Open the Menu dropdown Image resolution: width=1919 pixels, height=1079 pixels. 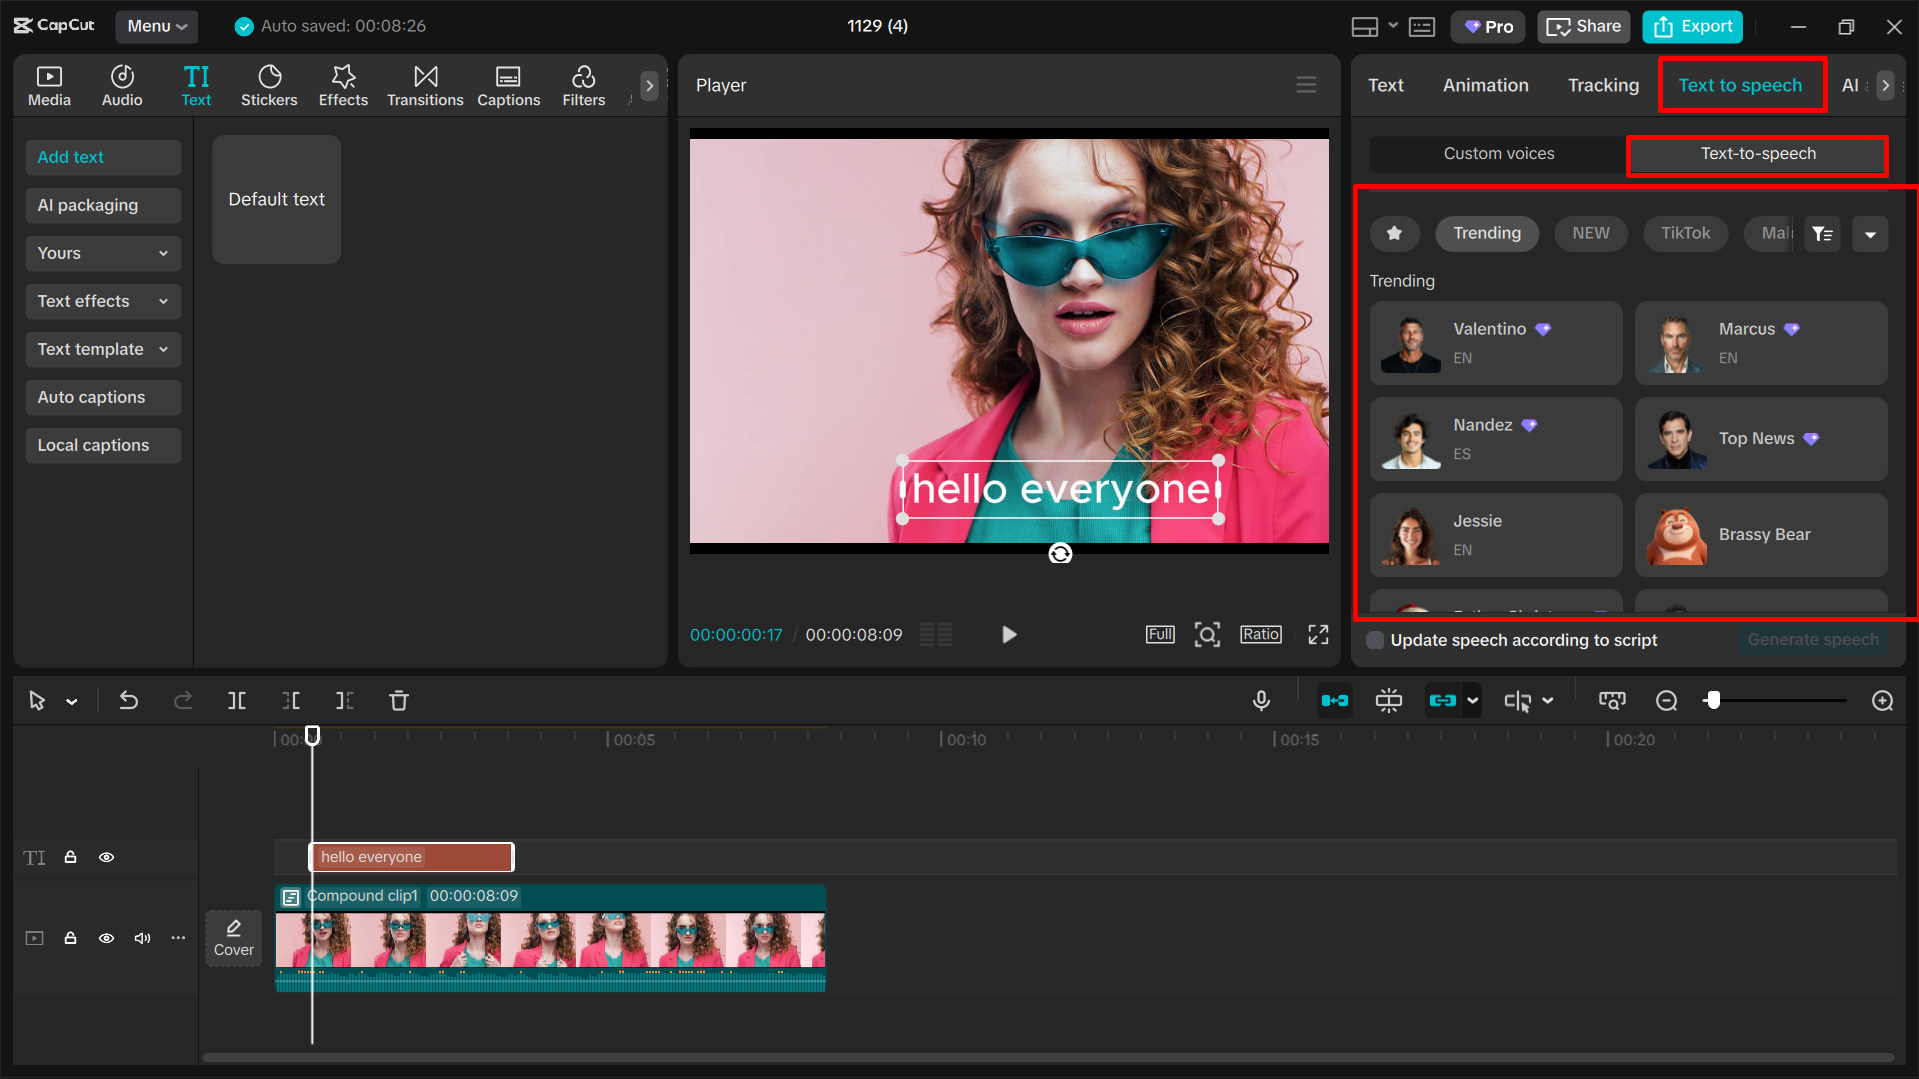[156, 26]
